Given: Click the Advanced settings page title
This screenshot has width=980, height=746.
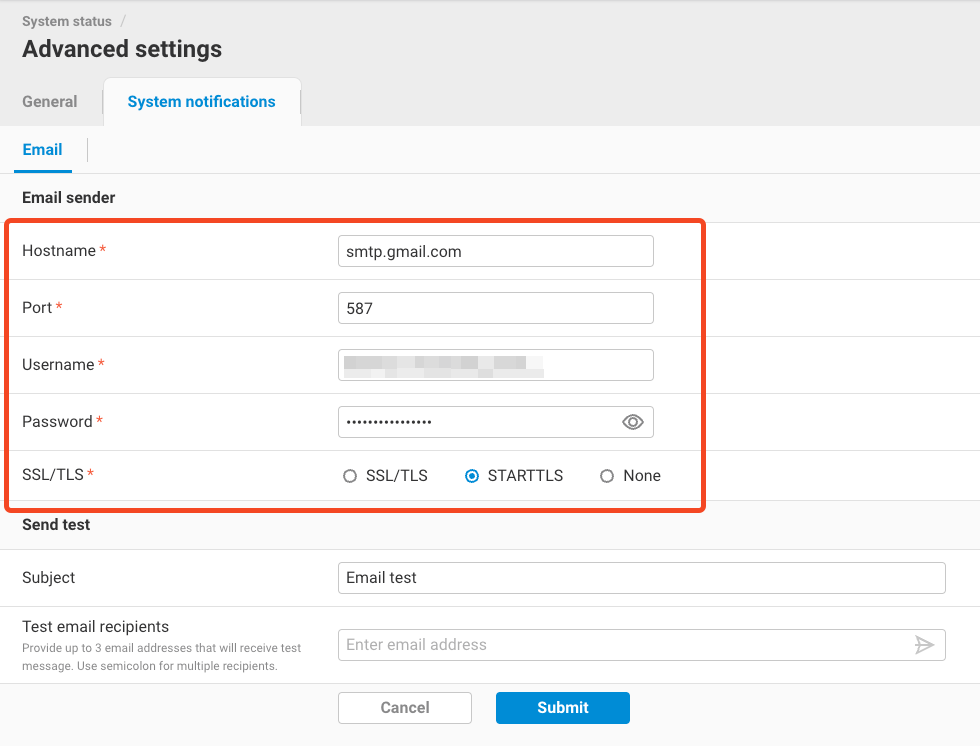Looking at the screenshot, I should [x=122, y=49].
